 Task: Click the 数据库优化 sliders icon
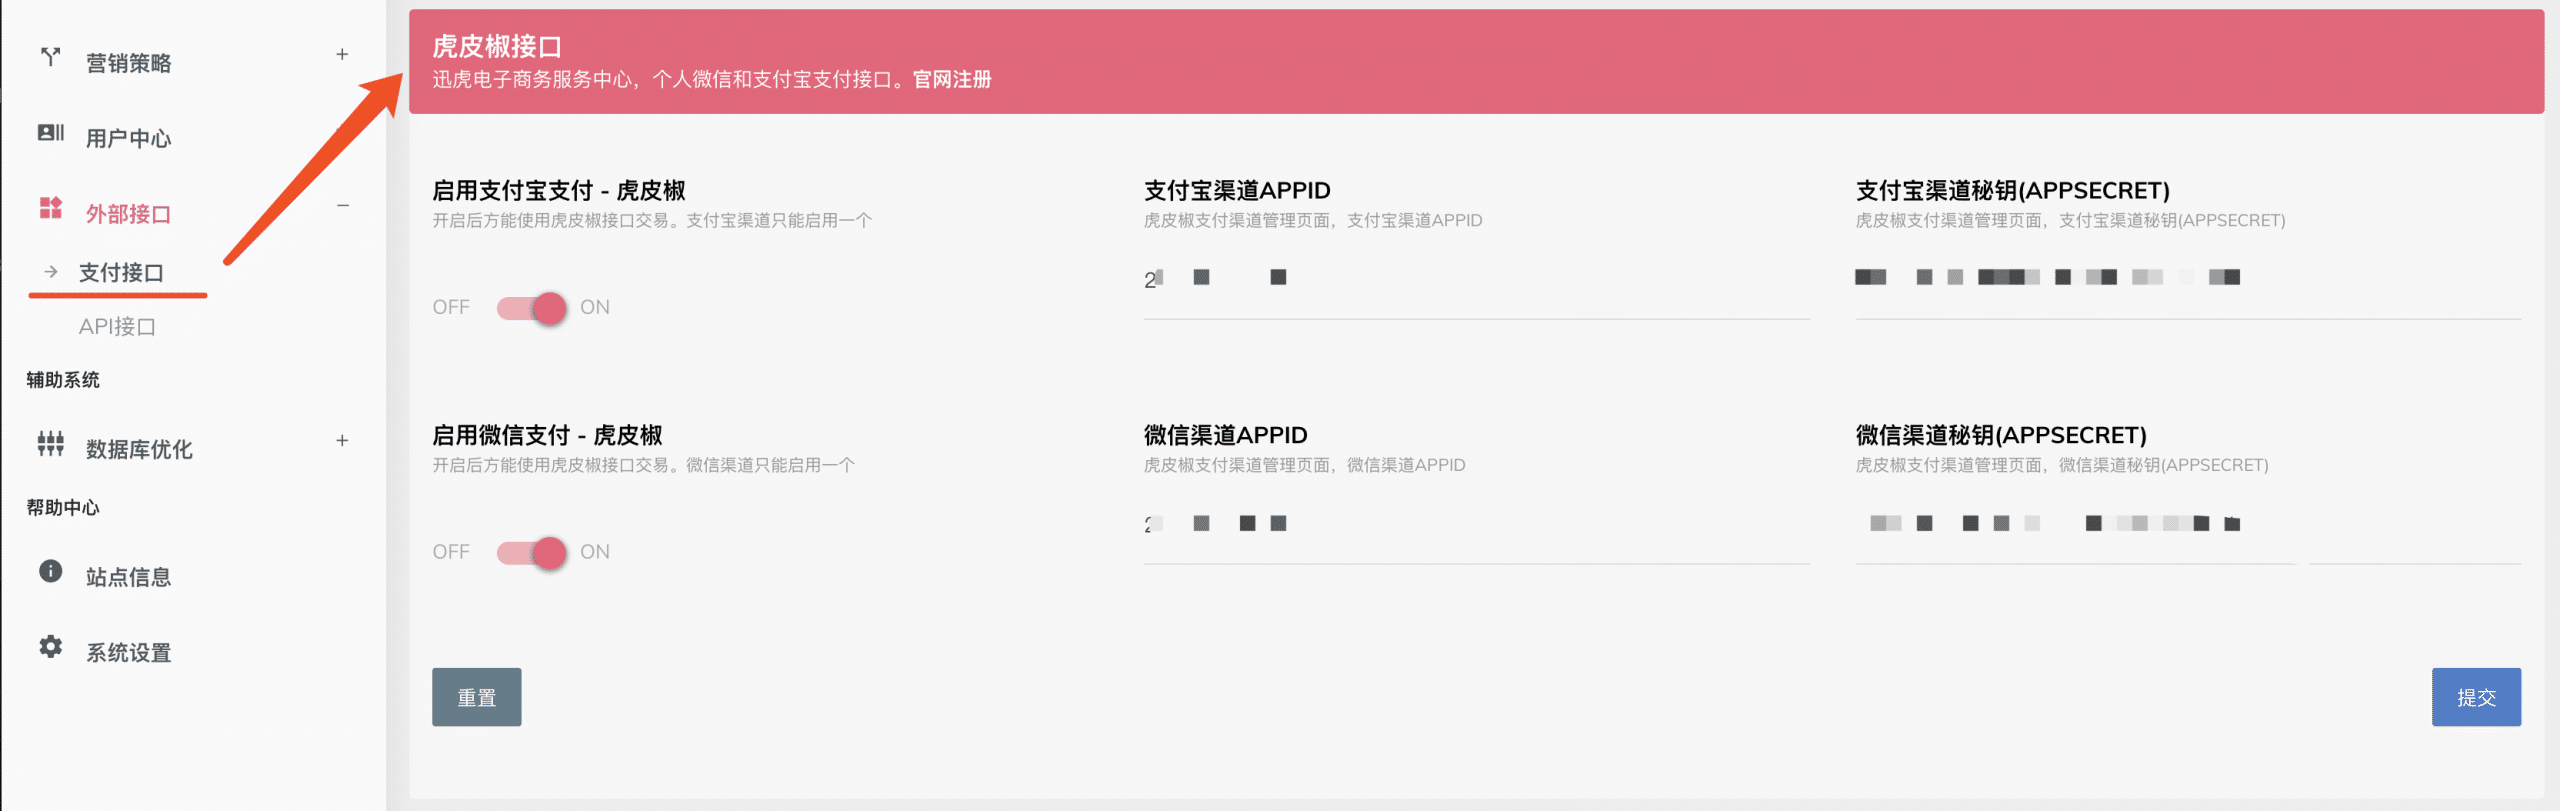51,443
